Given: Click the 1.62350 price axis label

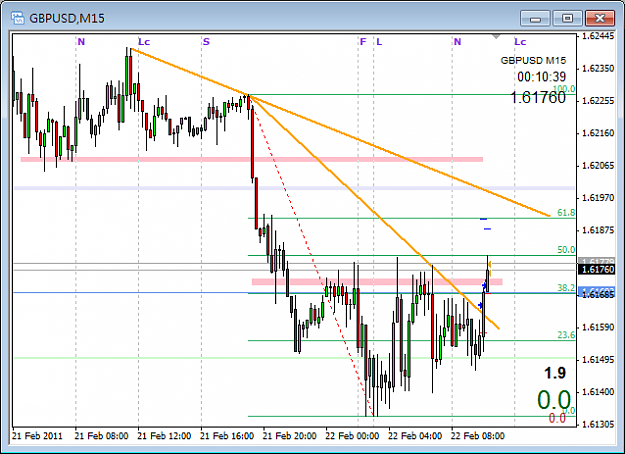Looking at the screenshot, I should pyautogui.click(x=598, y=69).
